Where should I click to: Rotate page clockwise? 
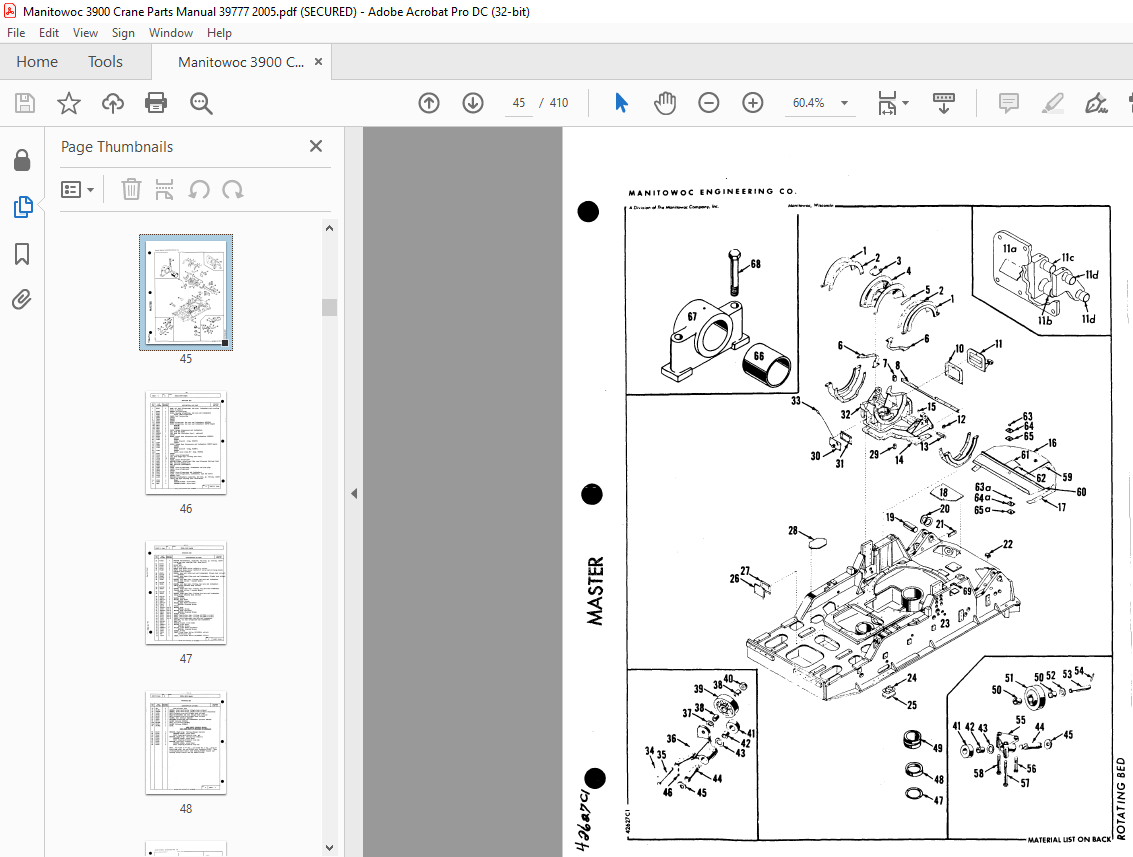point(233,190)
